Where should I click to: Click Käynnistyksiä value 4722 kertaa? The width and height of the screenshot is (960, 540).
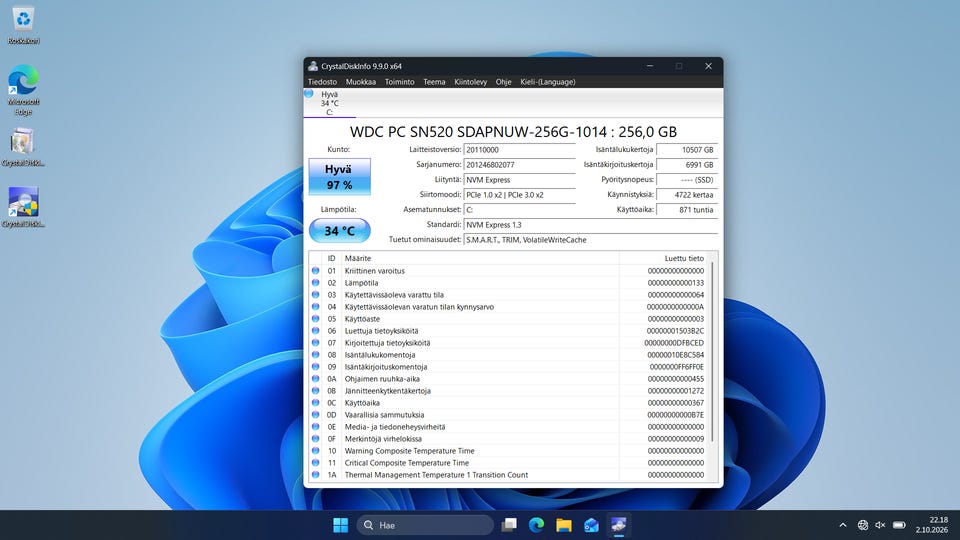(x=687, y=195)
